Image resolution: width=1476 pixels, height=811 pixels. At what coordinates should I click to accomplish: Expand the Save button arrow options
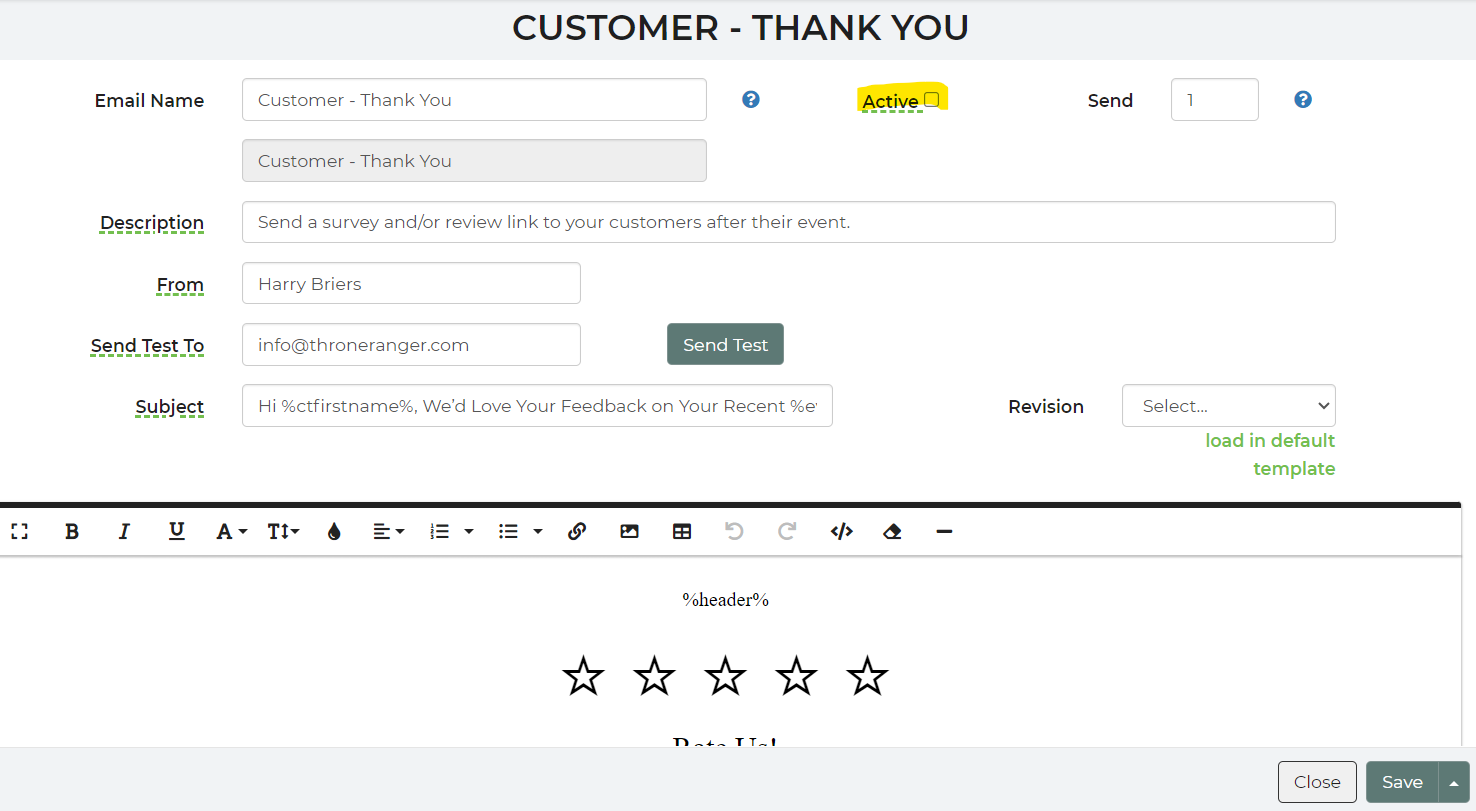click(1454, 783)
